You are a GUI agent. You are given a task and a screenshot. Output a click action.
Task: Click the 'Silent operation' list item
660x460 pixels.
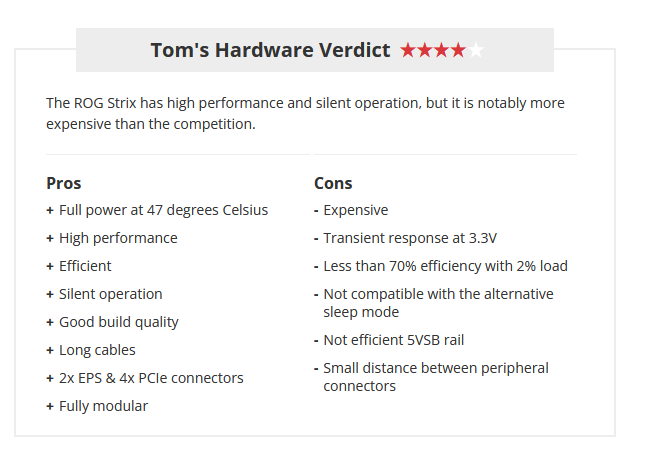pos(111,294)
